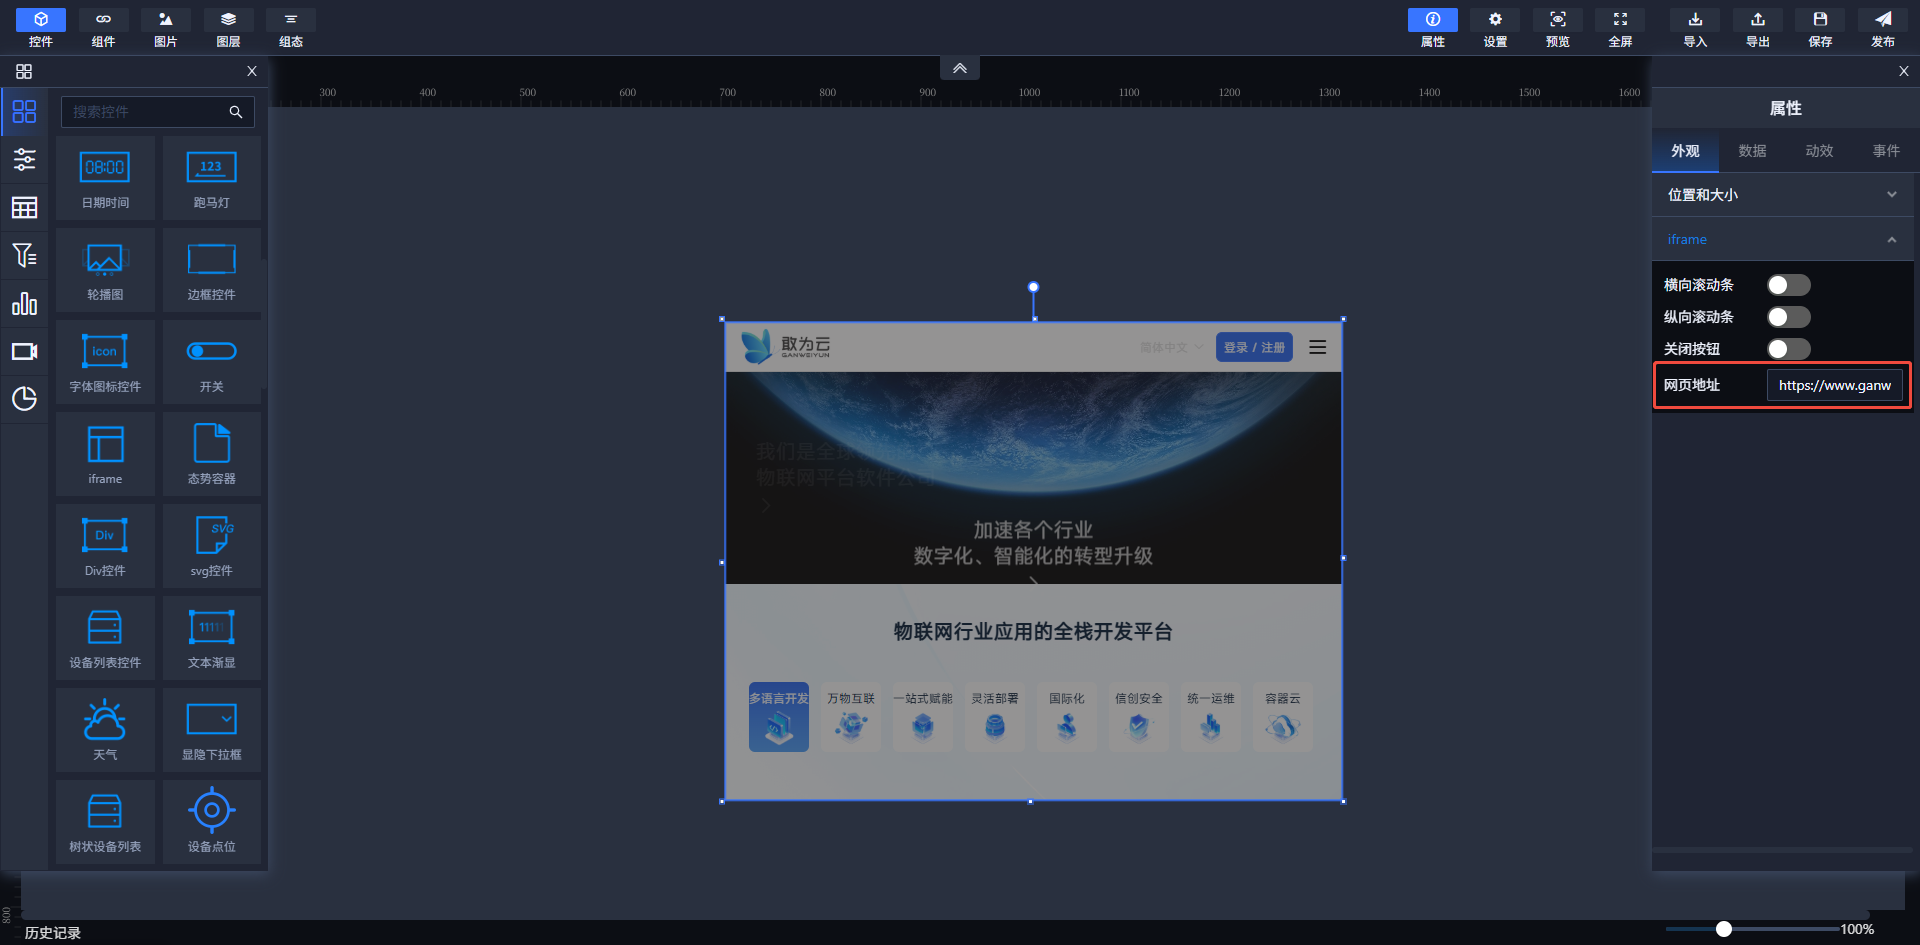Select the sliders category icon in sidebar
This screenshot has width=1920, height=945.
(24, 159)
